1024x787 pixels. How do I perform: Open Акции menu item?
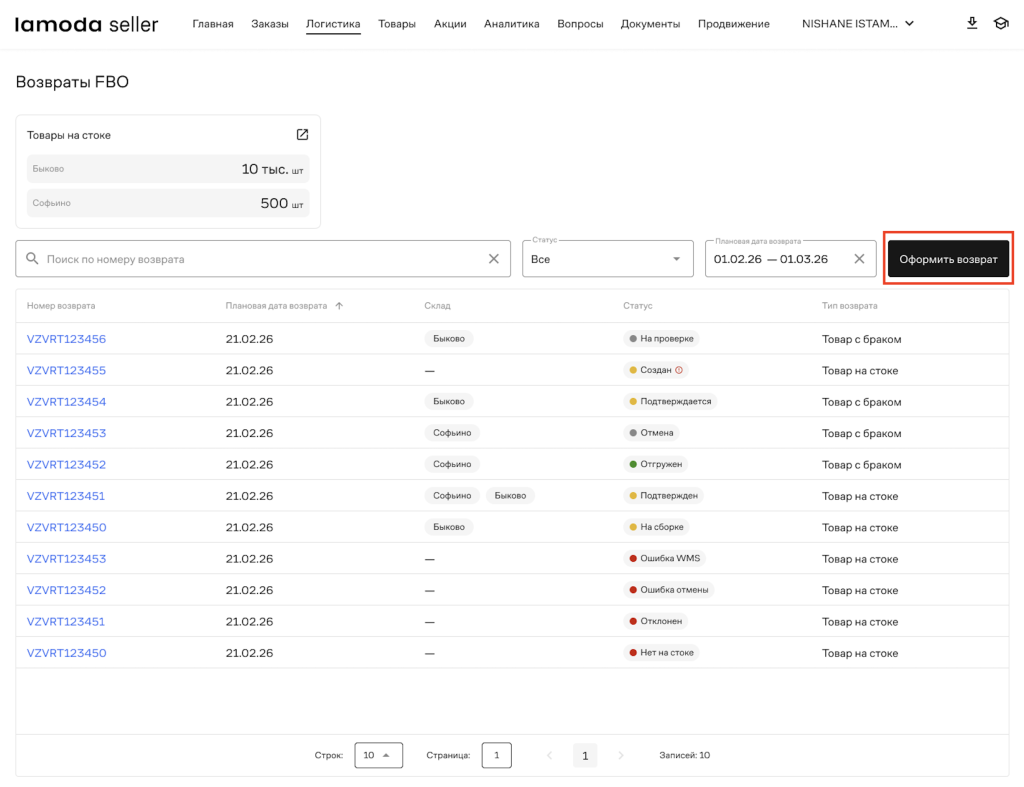(x=450, y=24)
